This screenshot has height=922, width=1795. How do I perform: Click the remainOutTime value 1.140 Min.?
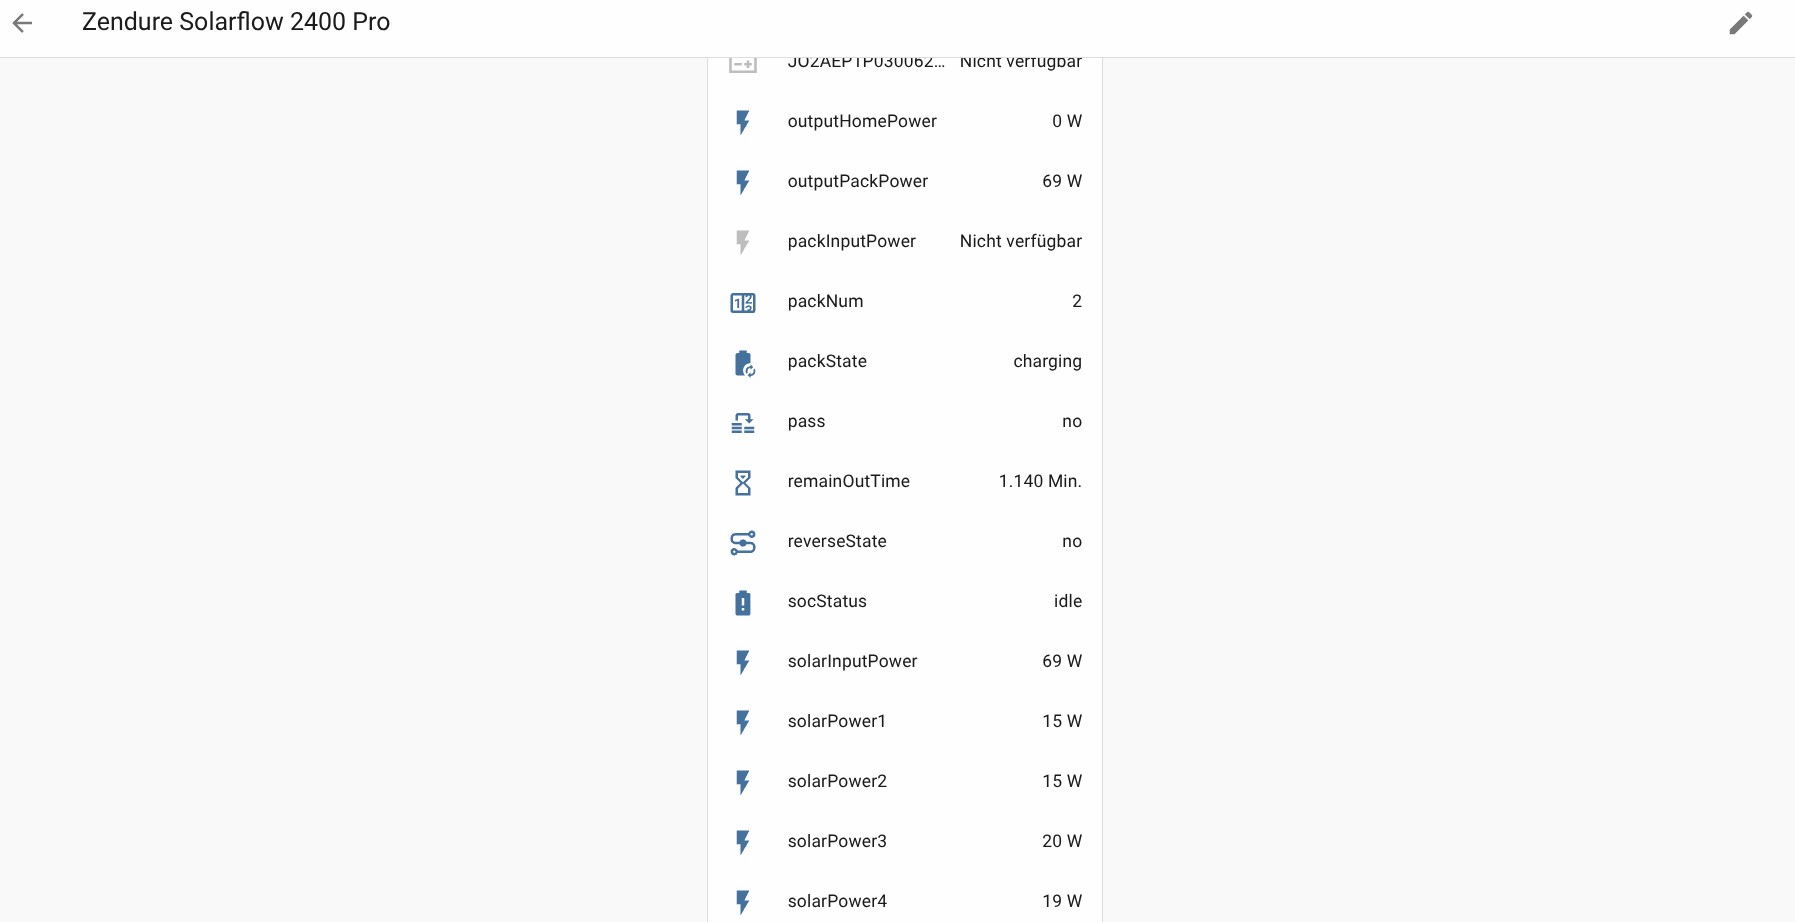(x=1039, y=481)
